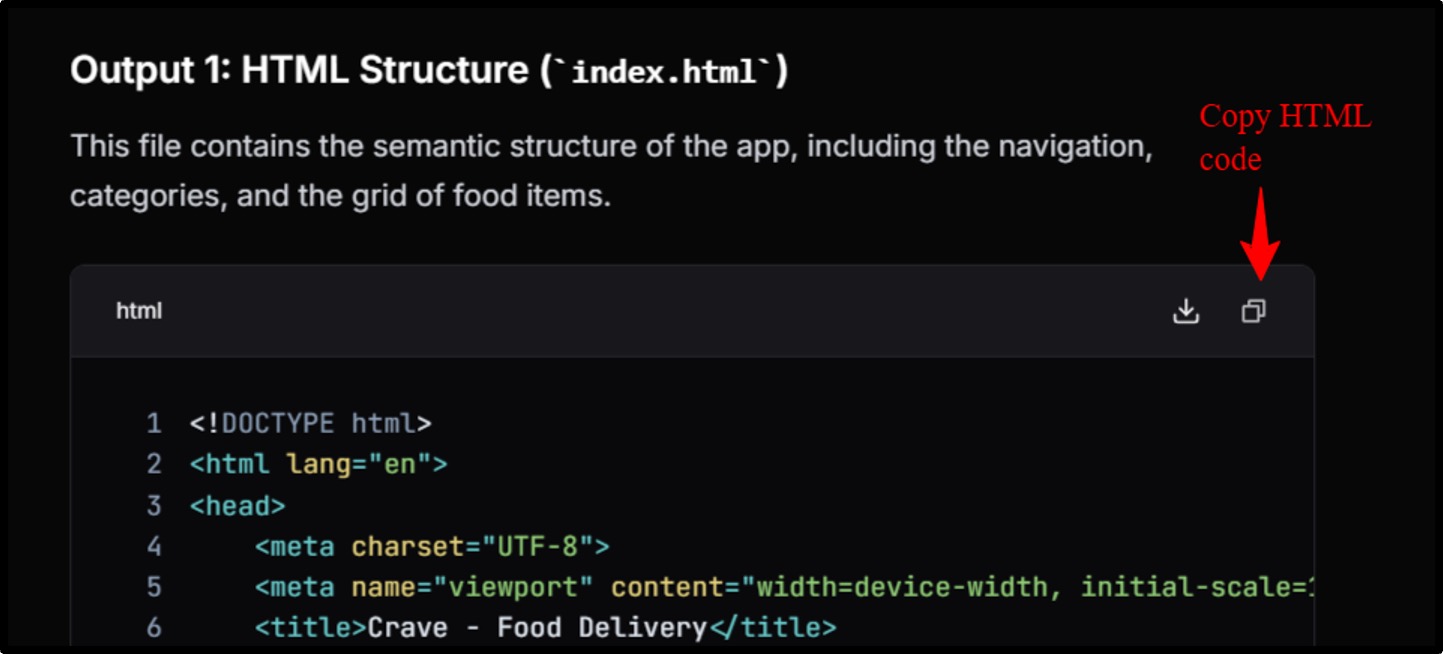1444x654 pixels.
Task: Select the DOCTYPE html declaration line
Action: pos(310,423)
